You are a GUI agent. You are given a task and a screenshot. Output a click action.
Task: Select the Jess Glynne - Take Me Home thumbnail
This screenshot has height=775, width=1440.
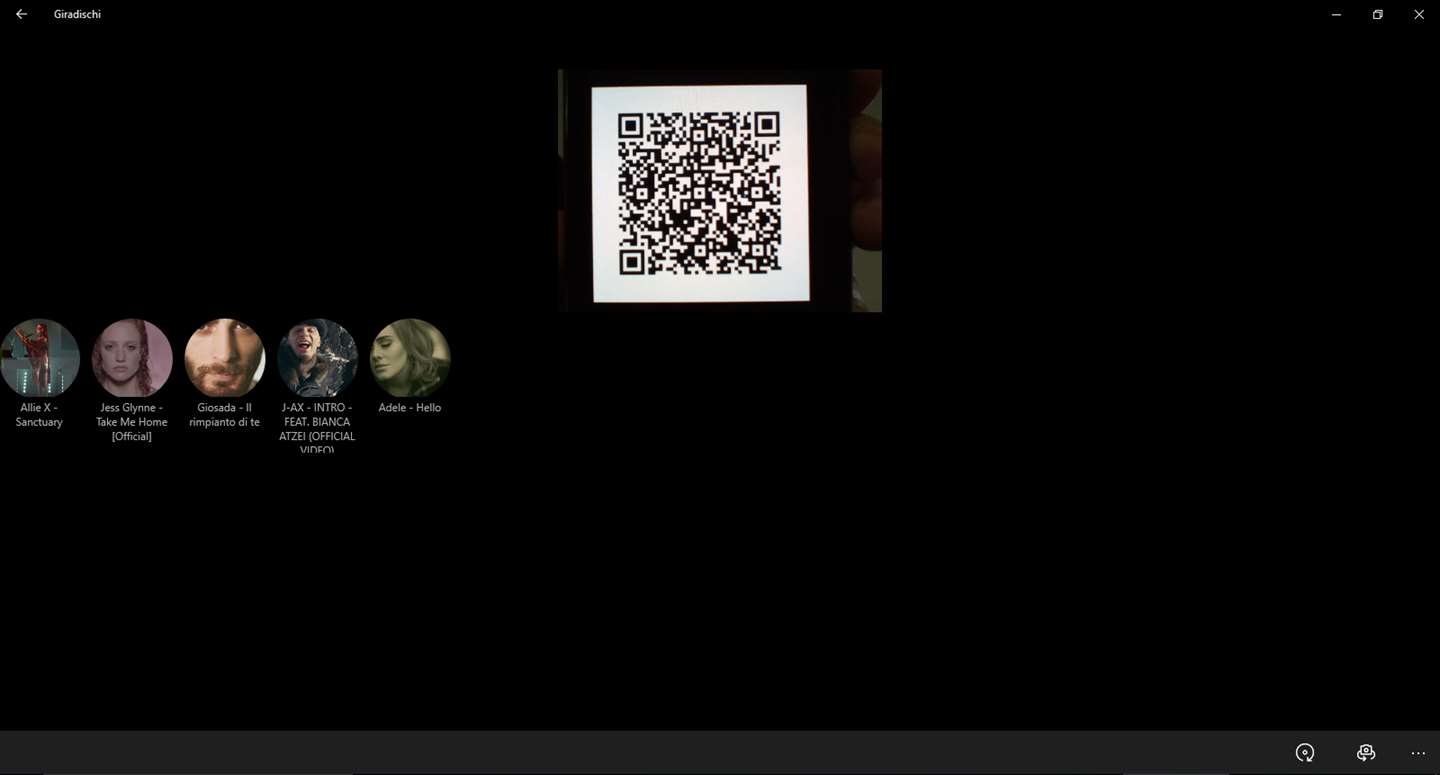132,358
